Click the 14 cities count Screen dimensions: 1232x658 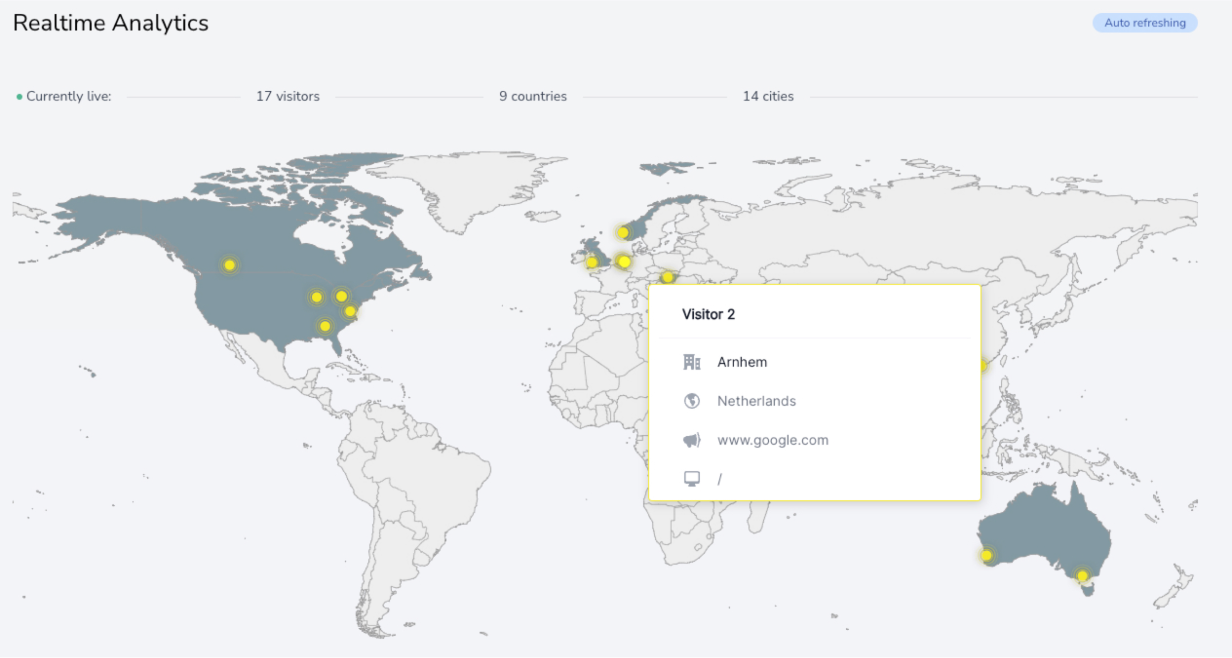[768, 97]
